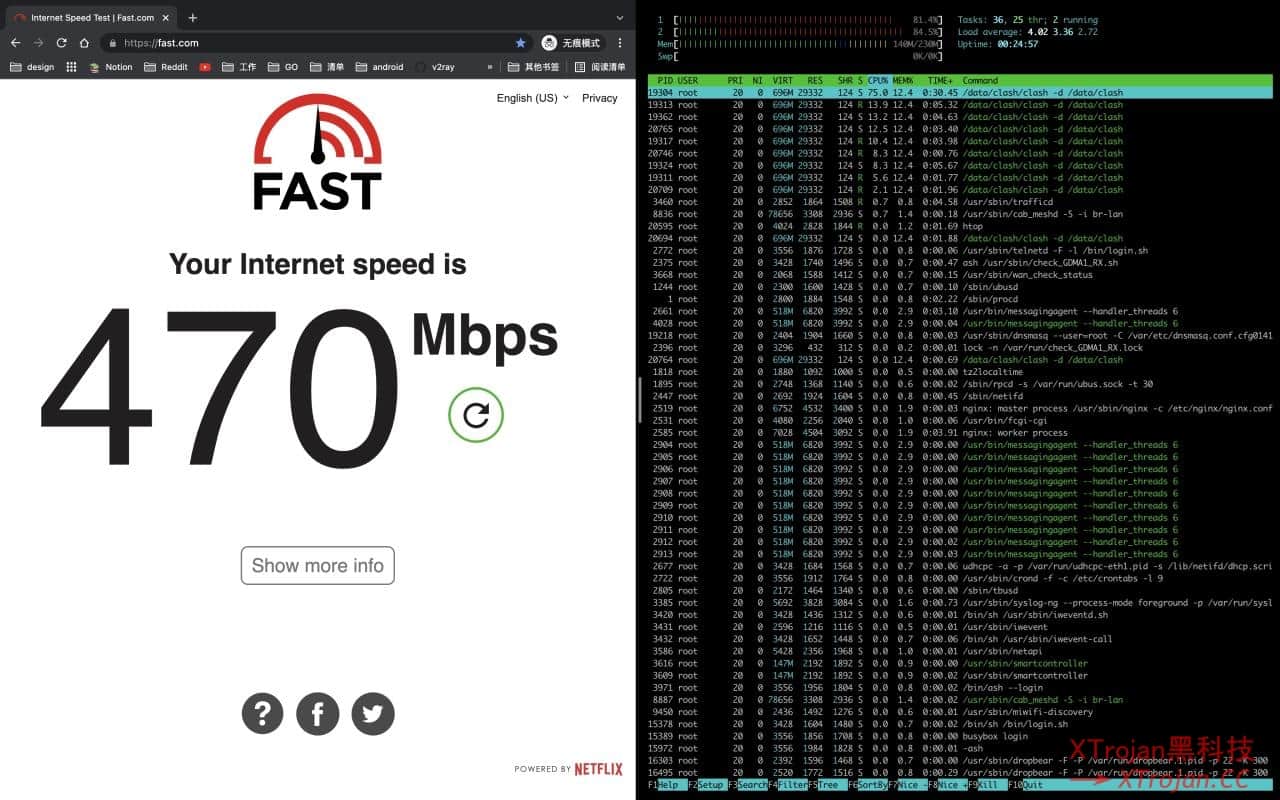
Task: Open the 阅读清单 reading list
Action: 600,67
